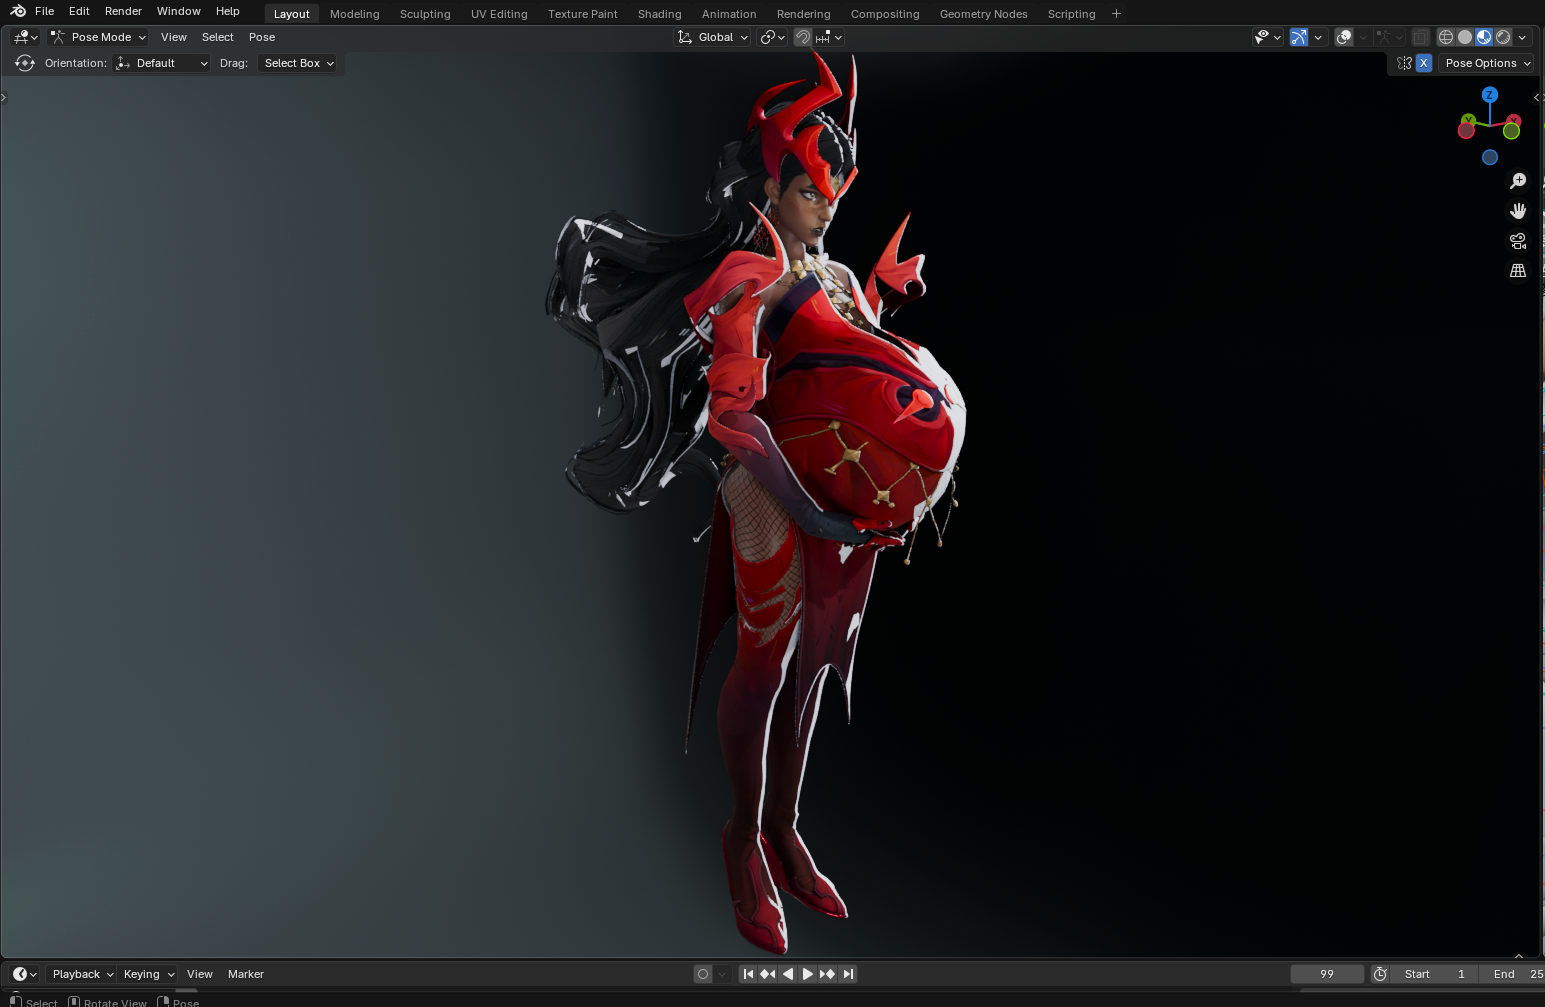This screenshot has width=1545, height=1007.
Task: Select material preview shading mode
Action: point(1484,37)
